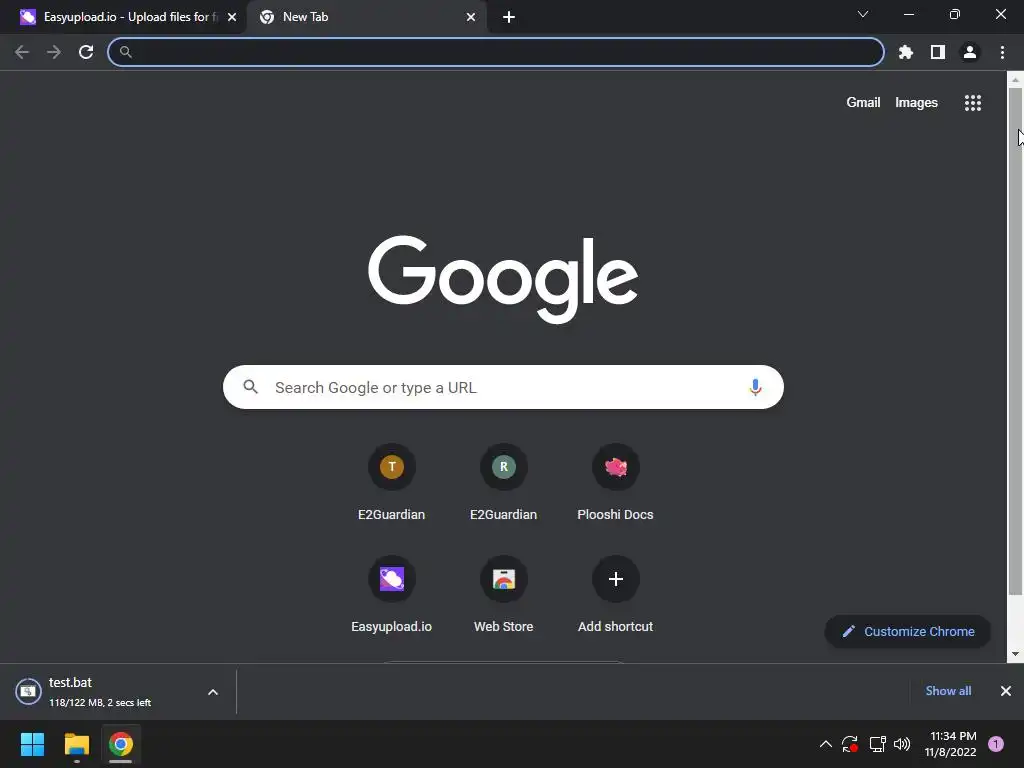This screenshot has height=768, width=1024.
Task: Expand test.bat download options chevron
Action: pyautogui.click(x=213, y=692)
